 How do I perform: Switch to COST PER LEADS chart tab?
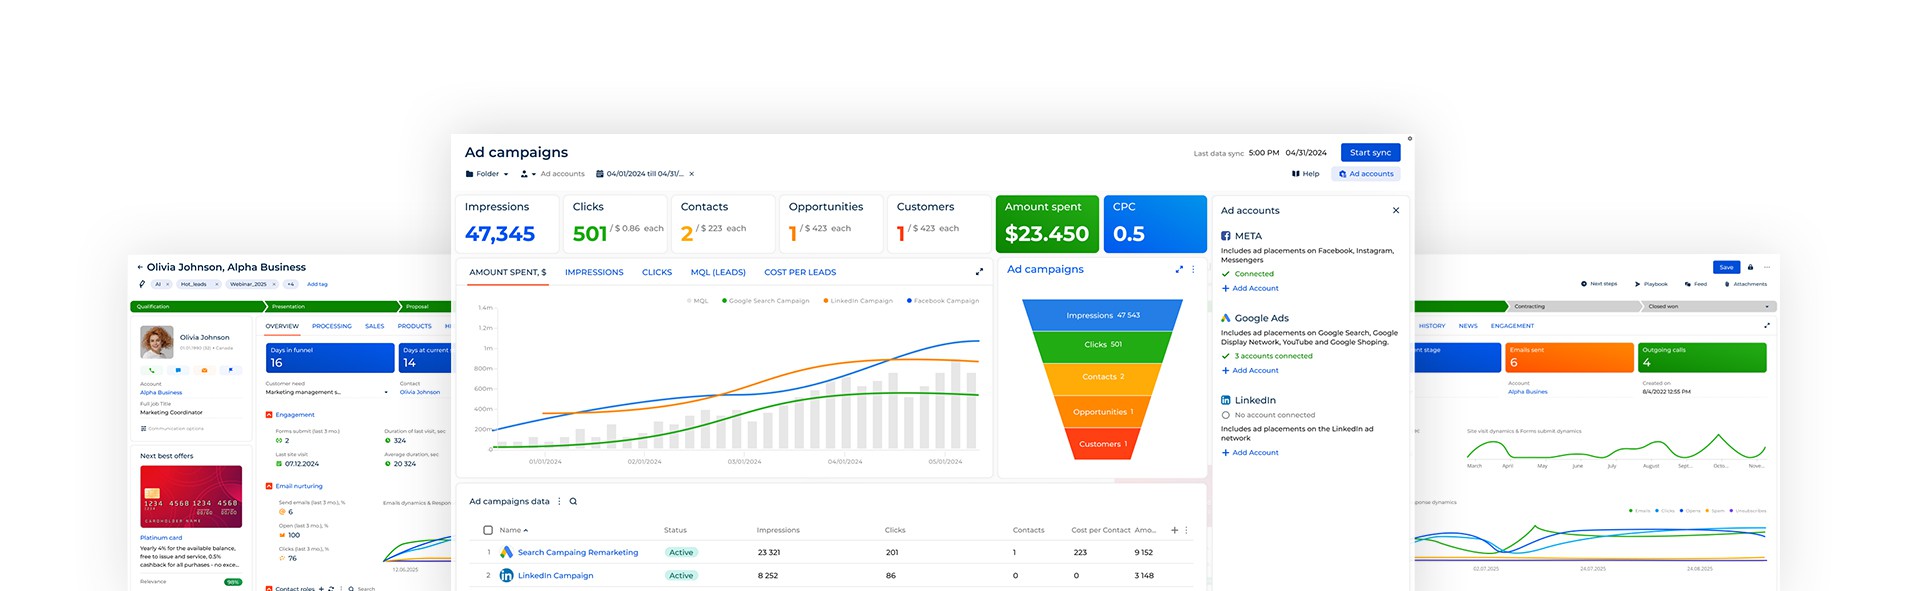[x=800, y=272]
